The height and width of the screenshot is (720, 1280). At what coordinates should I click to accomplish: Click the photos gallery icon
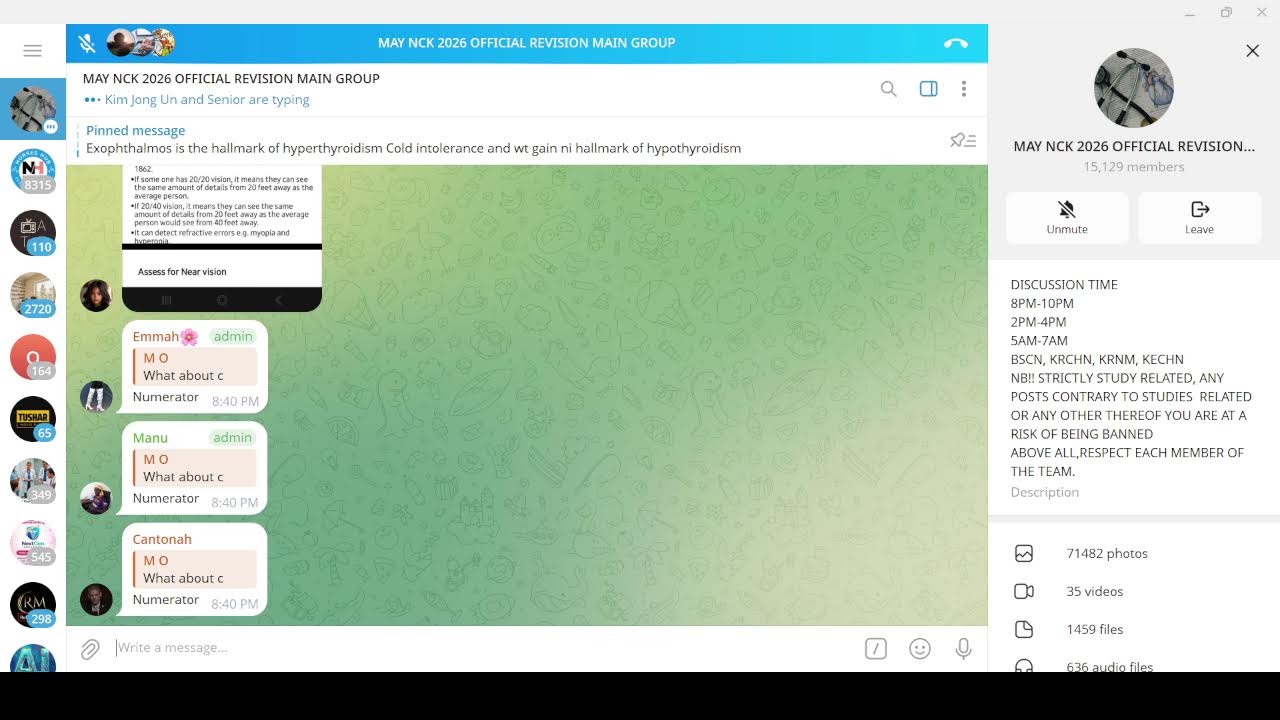coord(1024,553)
